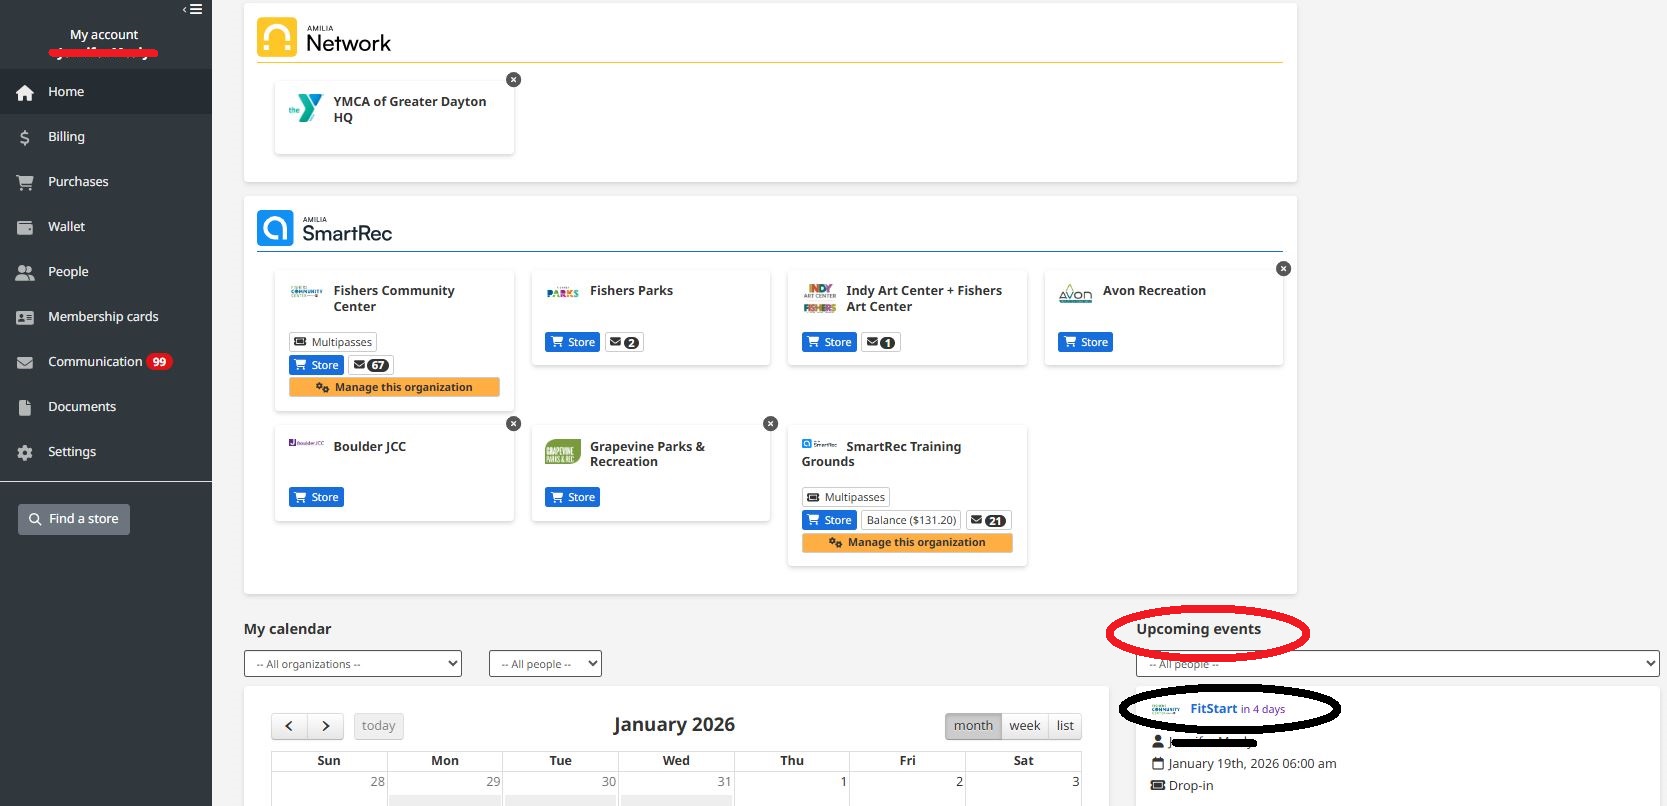Screen dimensions: 1667x806
Task: Open the calendar All people dropdown
Action: 545,664
